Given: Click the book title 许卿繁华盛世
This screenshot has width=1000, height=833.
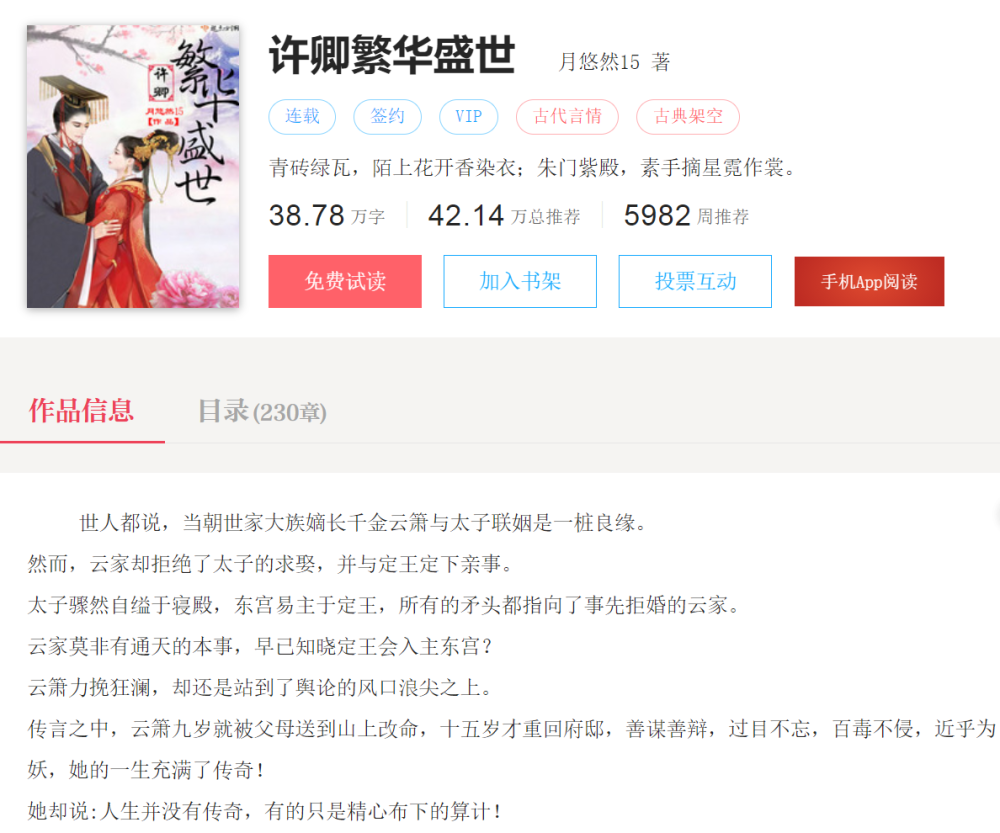Looking at the screenshot, I should 392,55.
